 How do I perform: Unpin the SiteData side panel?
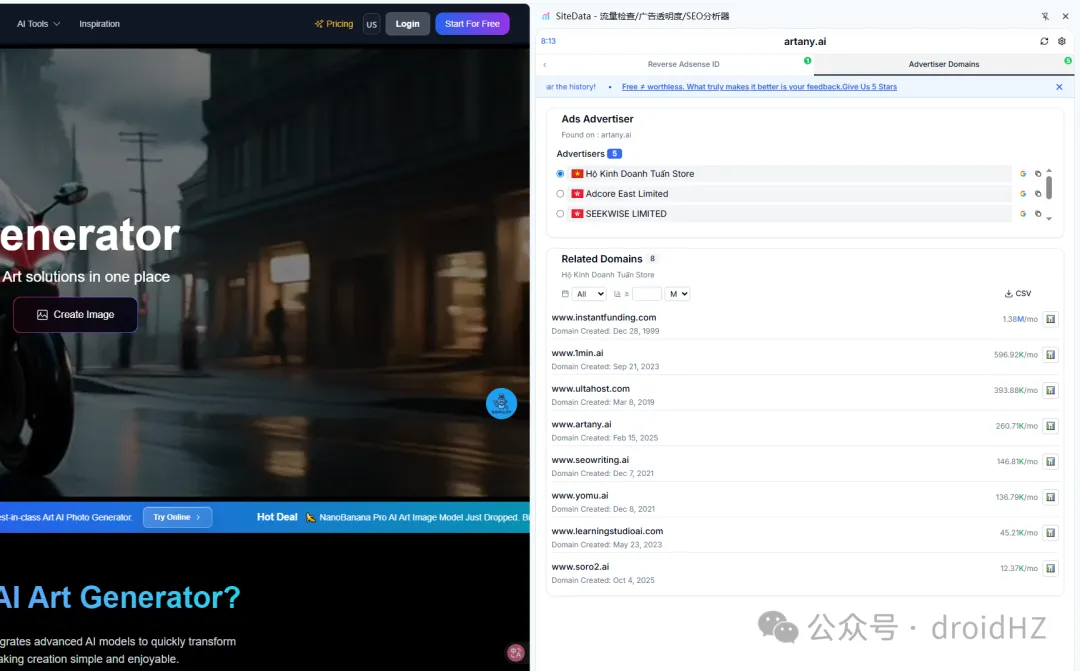[1045, 16]
